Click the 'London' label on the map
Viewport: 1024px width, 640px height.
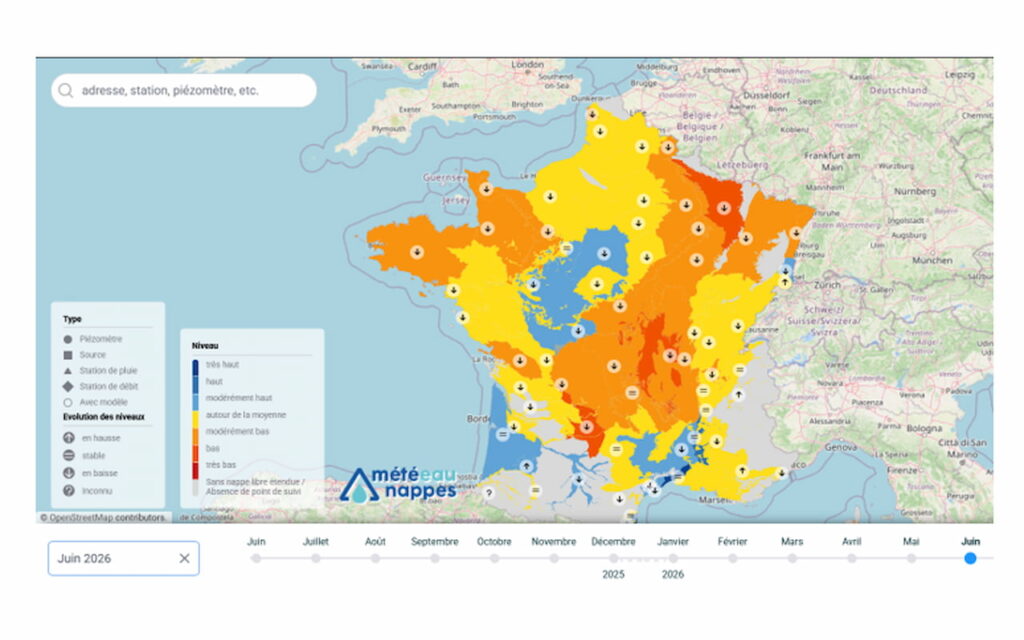click(x=528, y=65)
